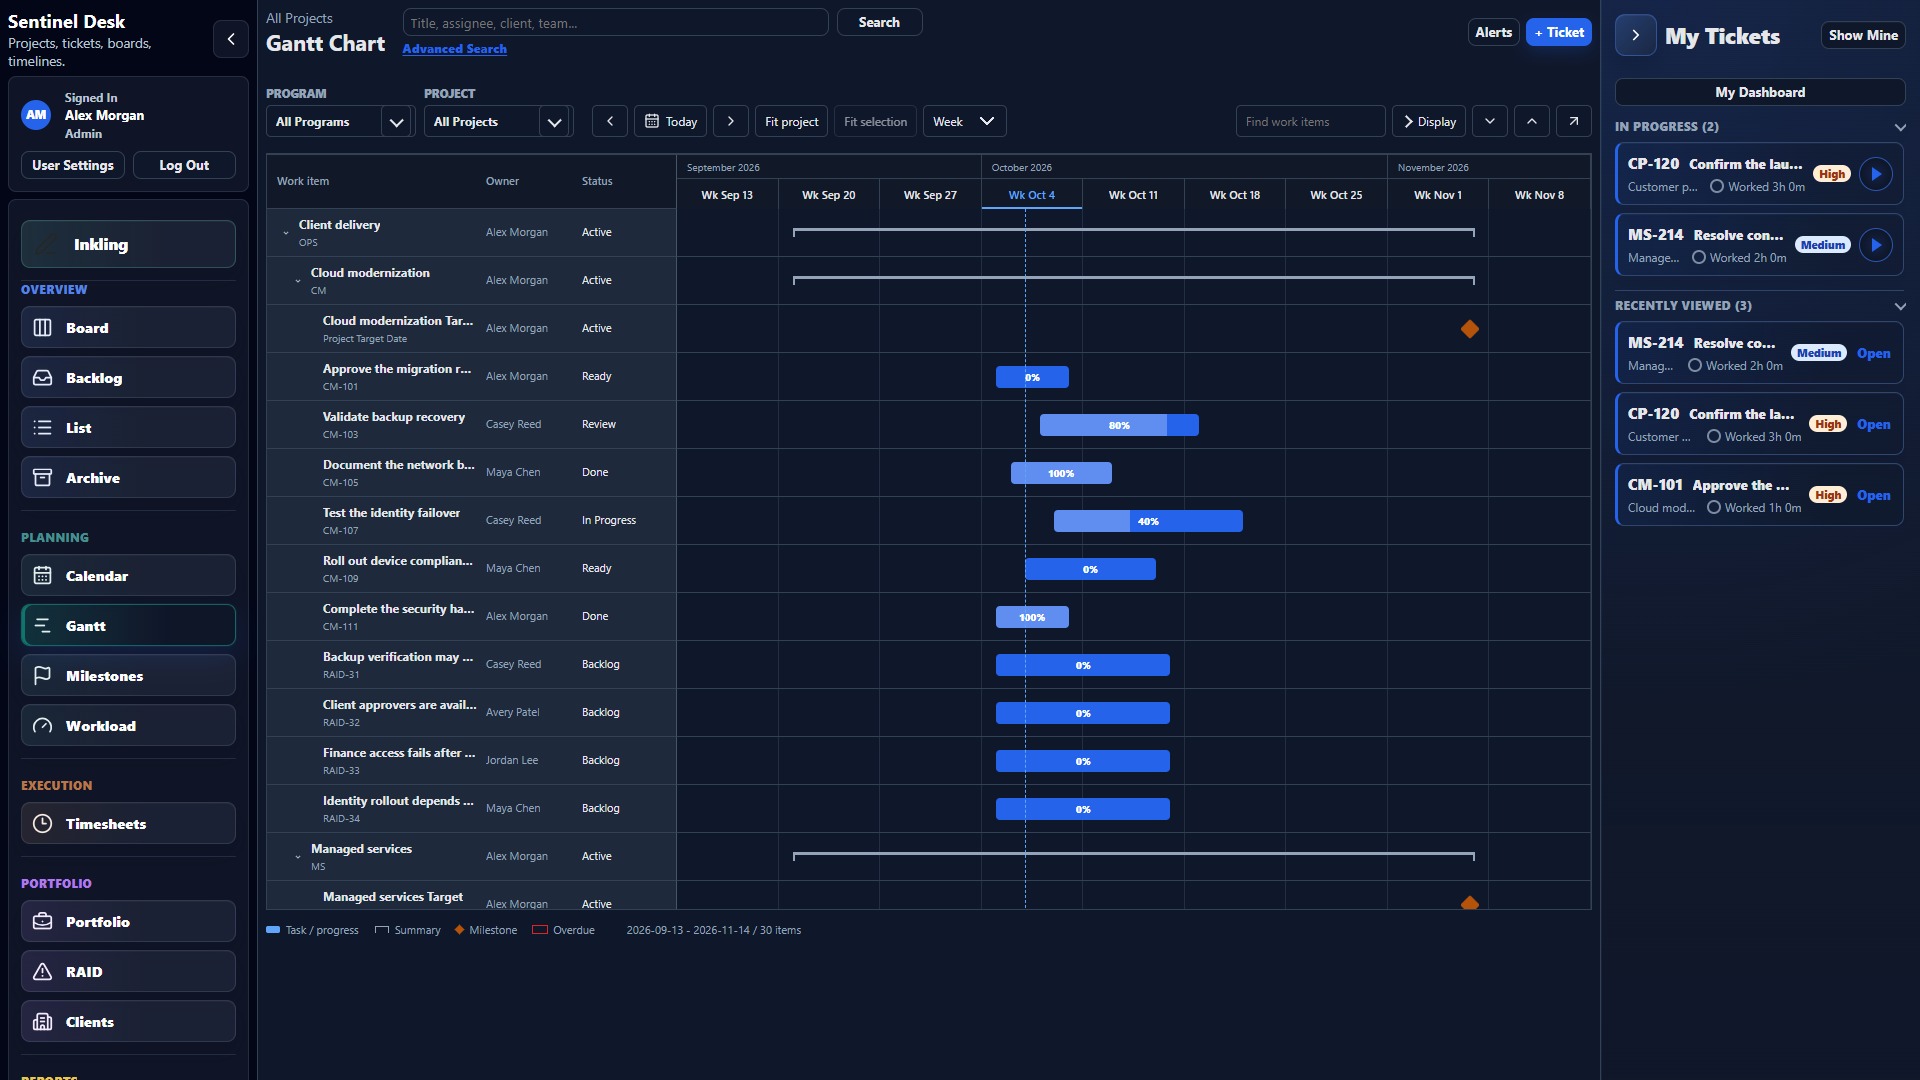This screenshot has width=1920, height=1080.
Task: Toggle status circle on CP-120 in-progress ticket
Action: (1717, 187)
